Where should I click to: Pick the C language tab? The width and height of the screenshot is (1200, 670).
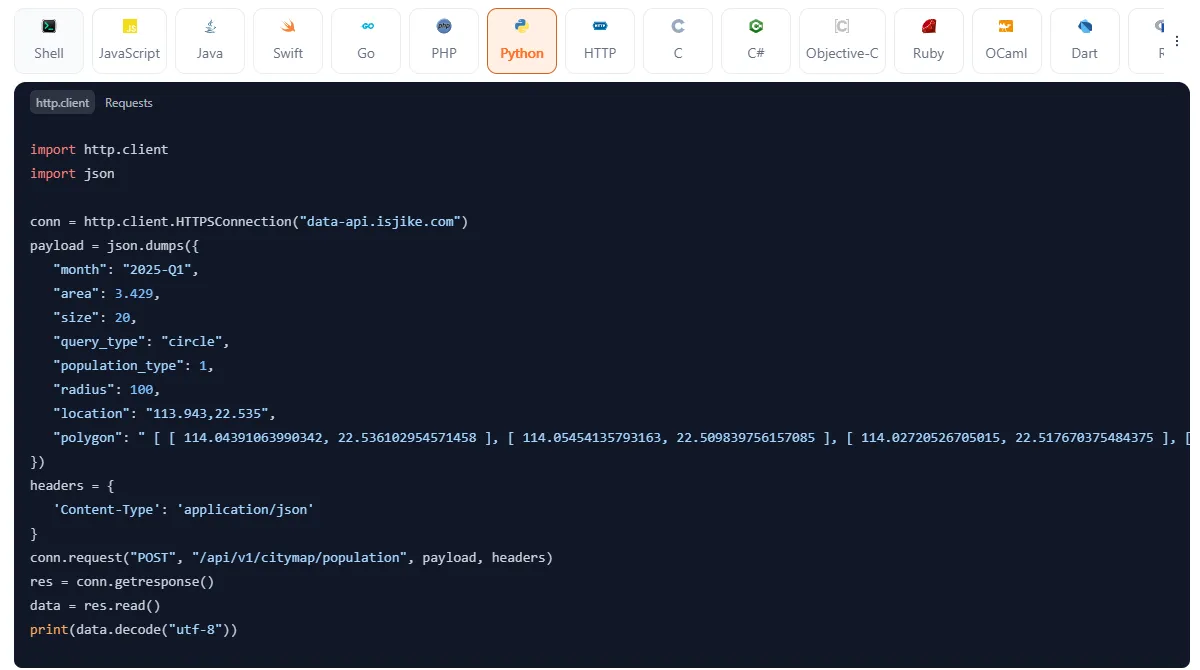[x=678, y=41]
